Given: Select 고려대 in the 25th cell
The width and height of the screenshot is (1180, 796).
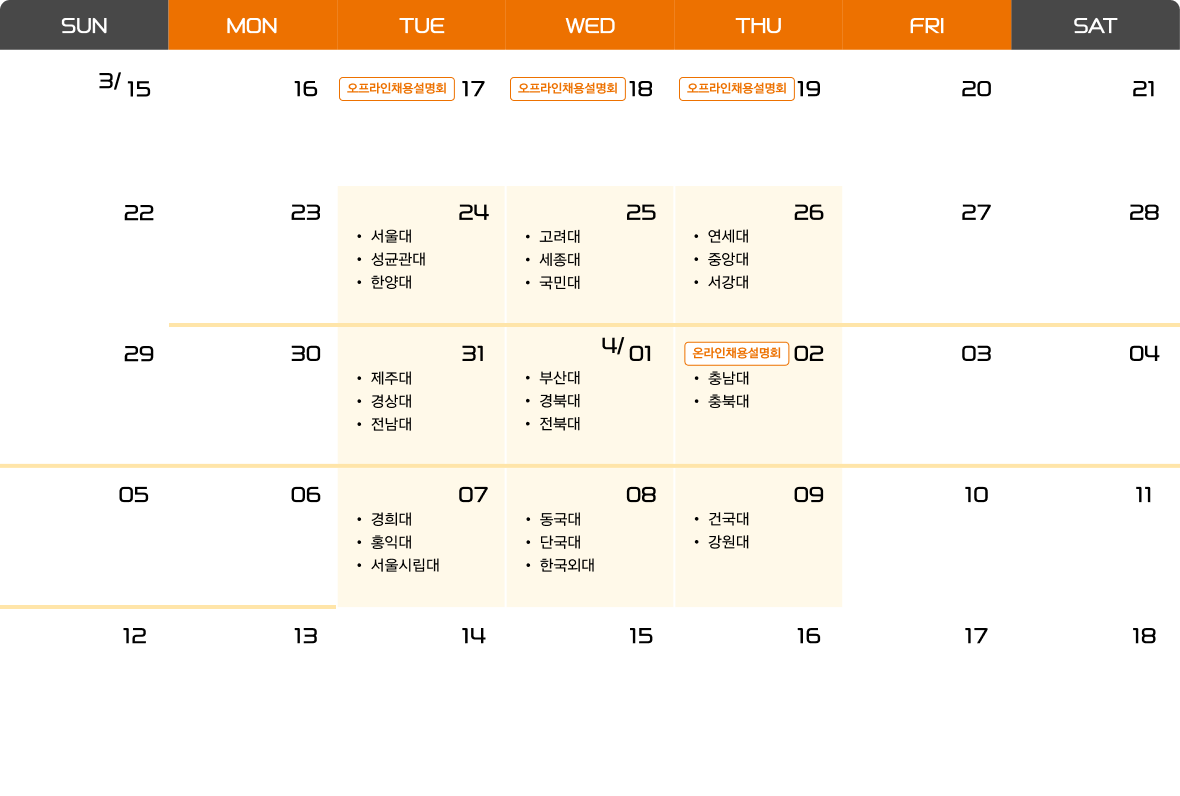Looking at the screenshot, I should [x=560, y=237].
